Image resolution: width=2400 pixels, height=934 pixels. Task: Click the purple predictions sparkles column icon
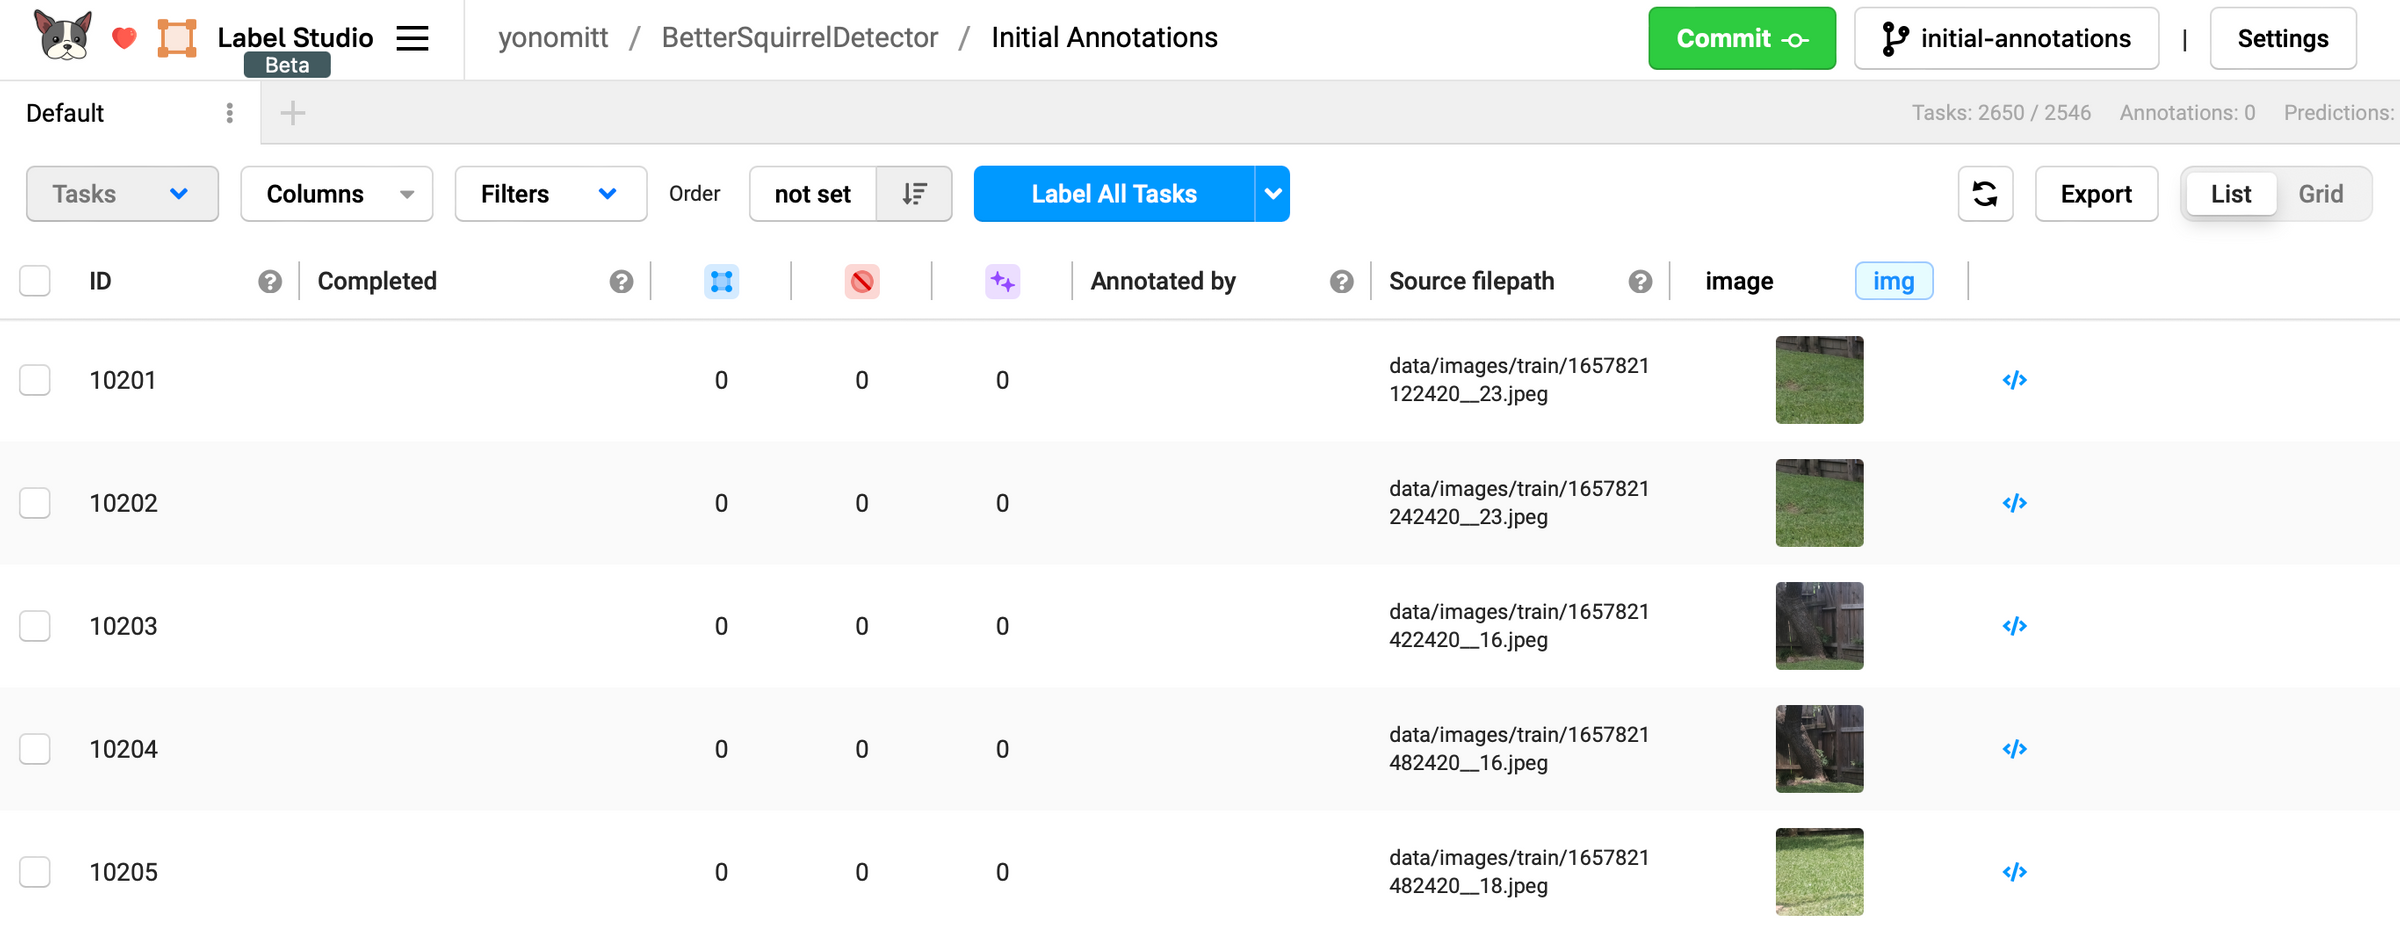point(1002,281)
